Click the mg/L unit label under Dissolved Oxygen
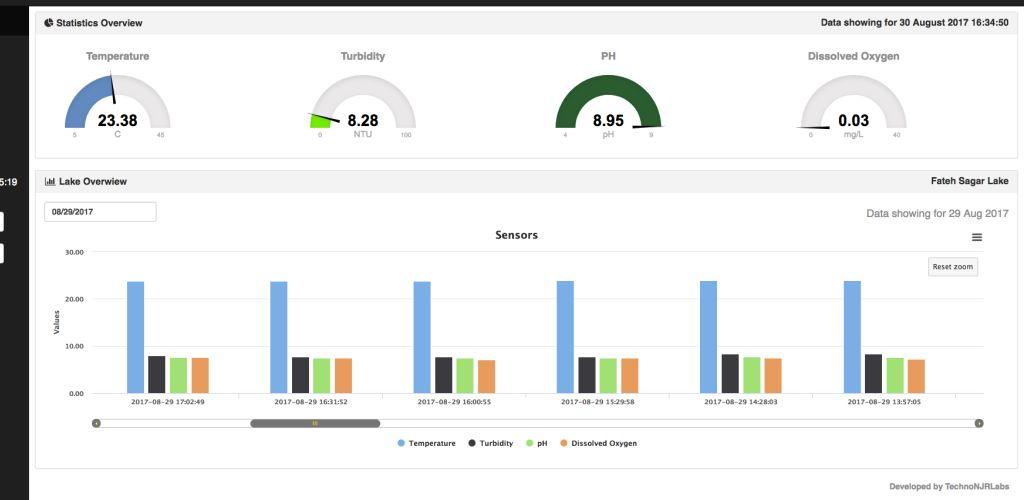The height and width of the screenshot is (500, 1024). pos(853,134)
